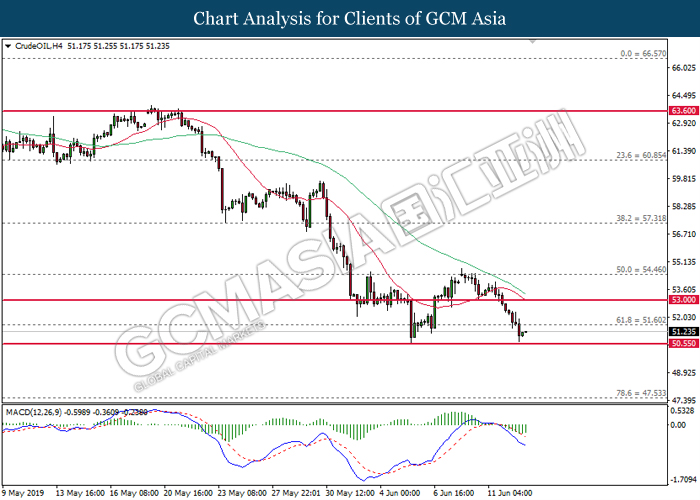Click the 9 May 2019 date label
The image size is (700, 500).
point(23,493)
